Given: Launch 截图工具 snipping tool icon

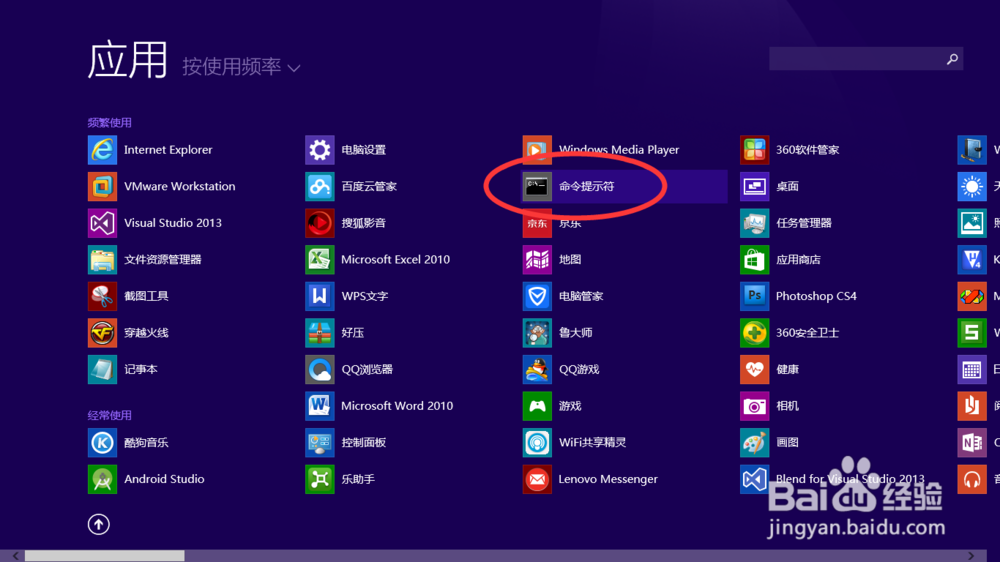Looking at the screenshot, I should (x=102, y=296).
